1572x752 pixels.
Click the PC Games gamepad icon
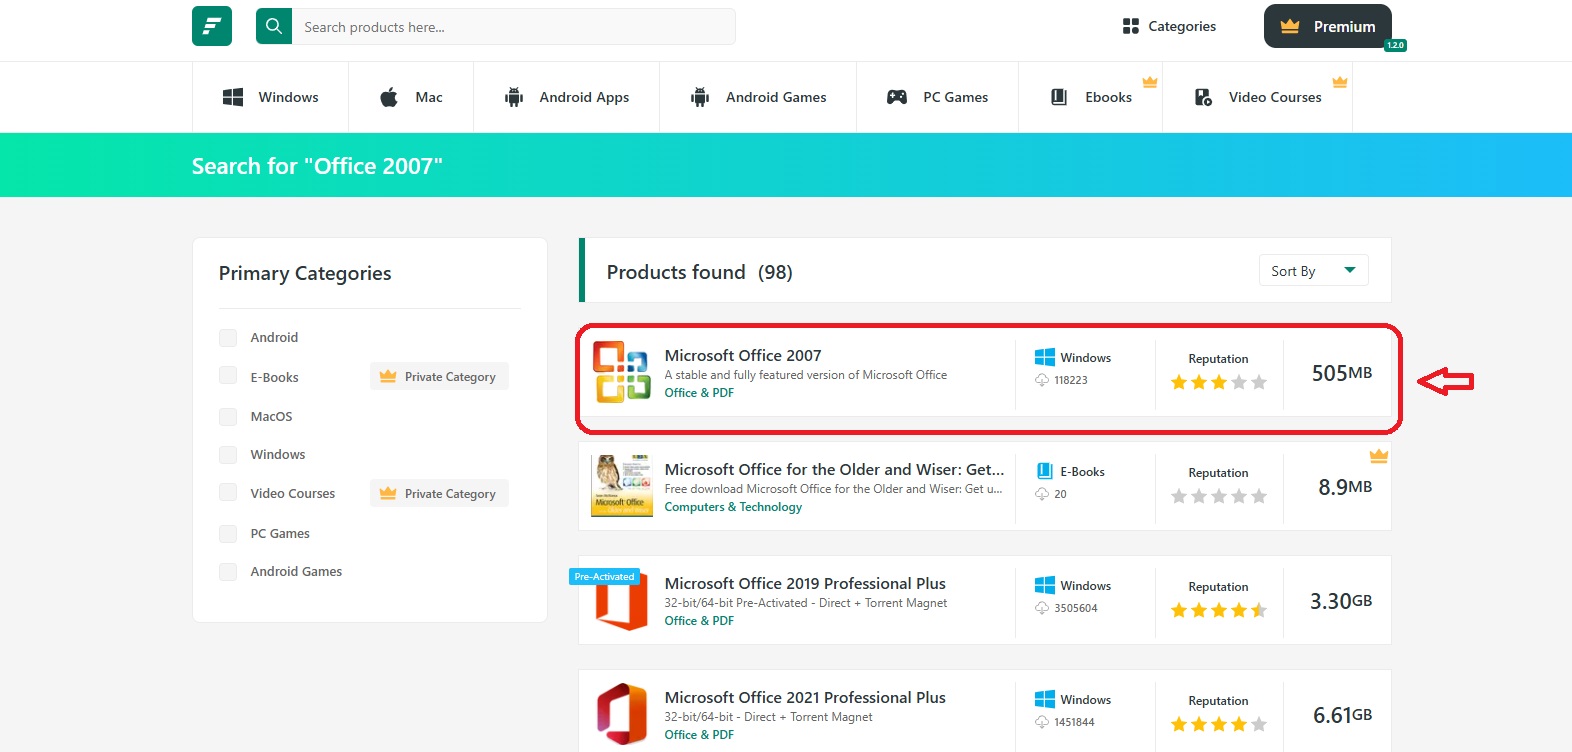[x=897, y=97]
